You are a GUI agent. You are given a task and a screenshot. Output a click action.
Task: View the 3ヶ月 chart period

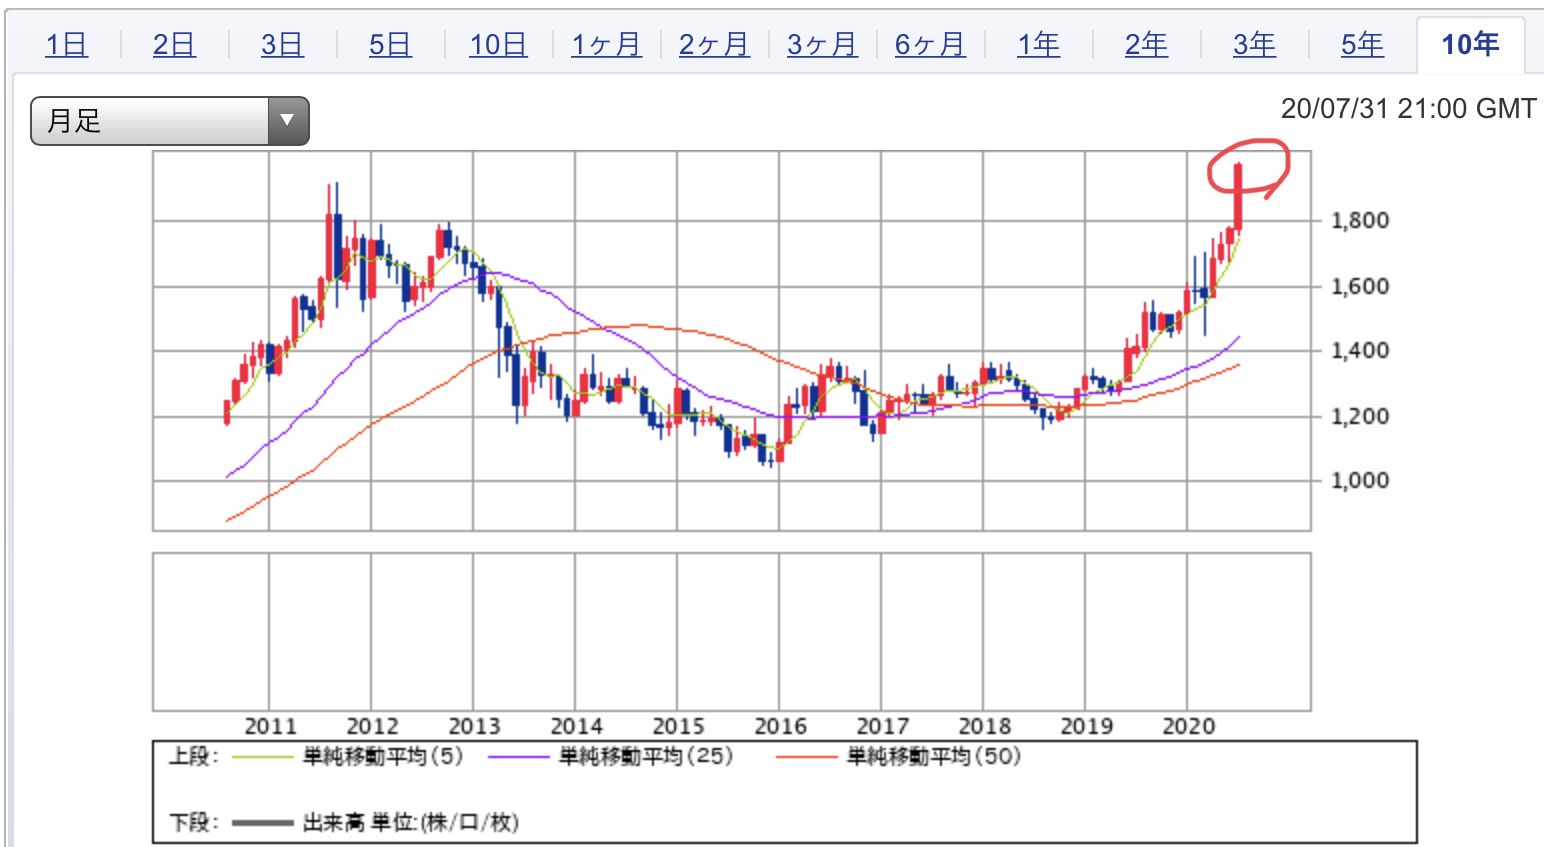822,44
